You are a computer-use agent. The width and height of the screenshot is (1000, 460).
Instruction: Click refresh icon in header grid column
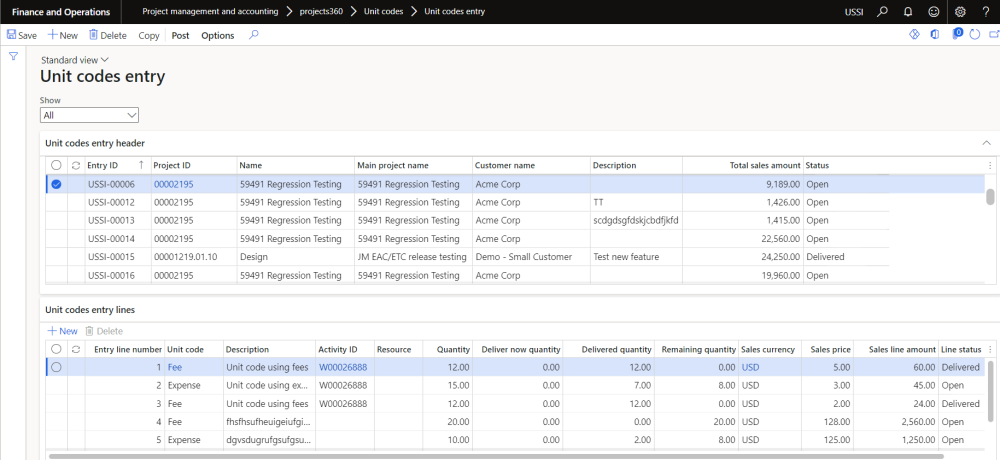75,165
